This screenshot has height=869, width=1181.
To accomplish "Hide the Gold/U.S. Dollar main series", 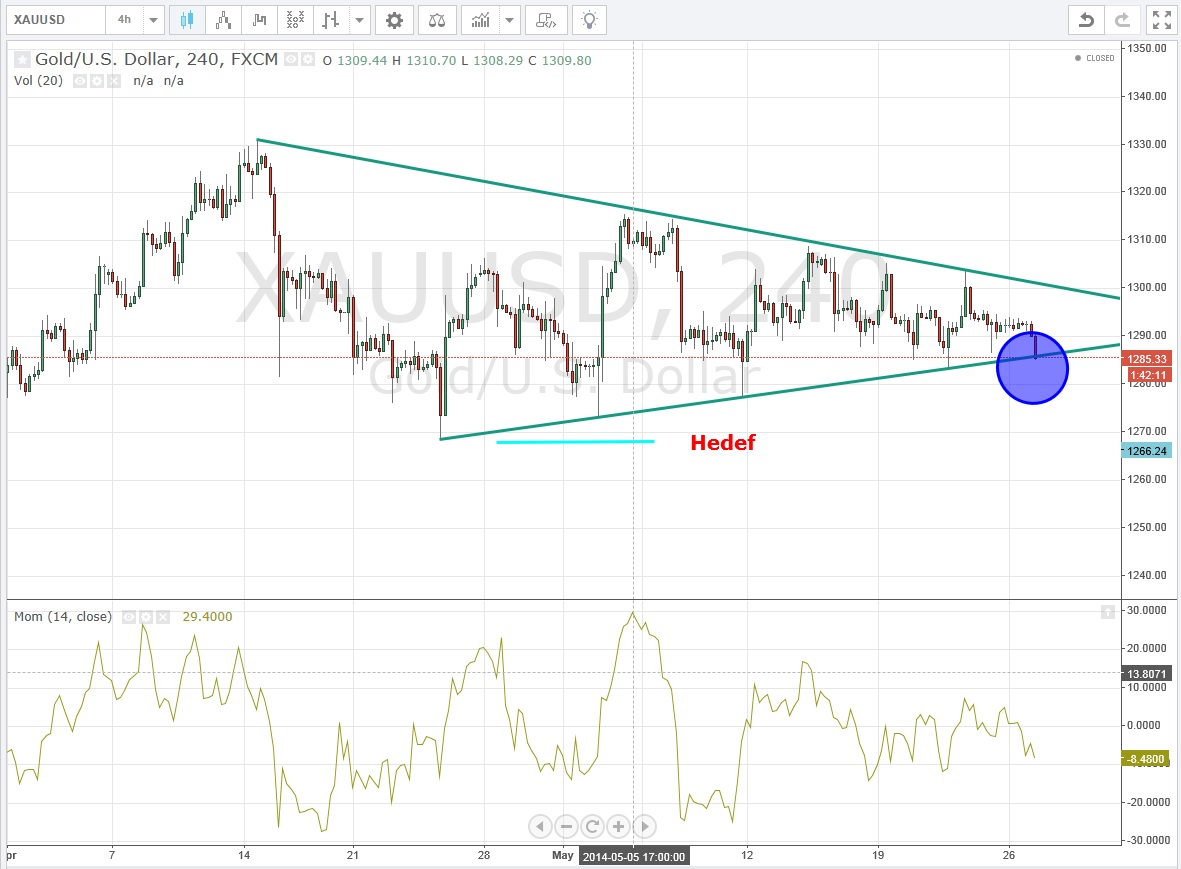I will coord(293,60).
